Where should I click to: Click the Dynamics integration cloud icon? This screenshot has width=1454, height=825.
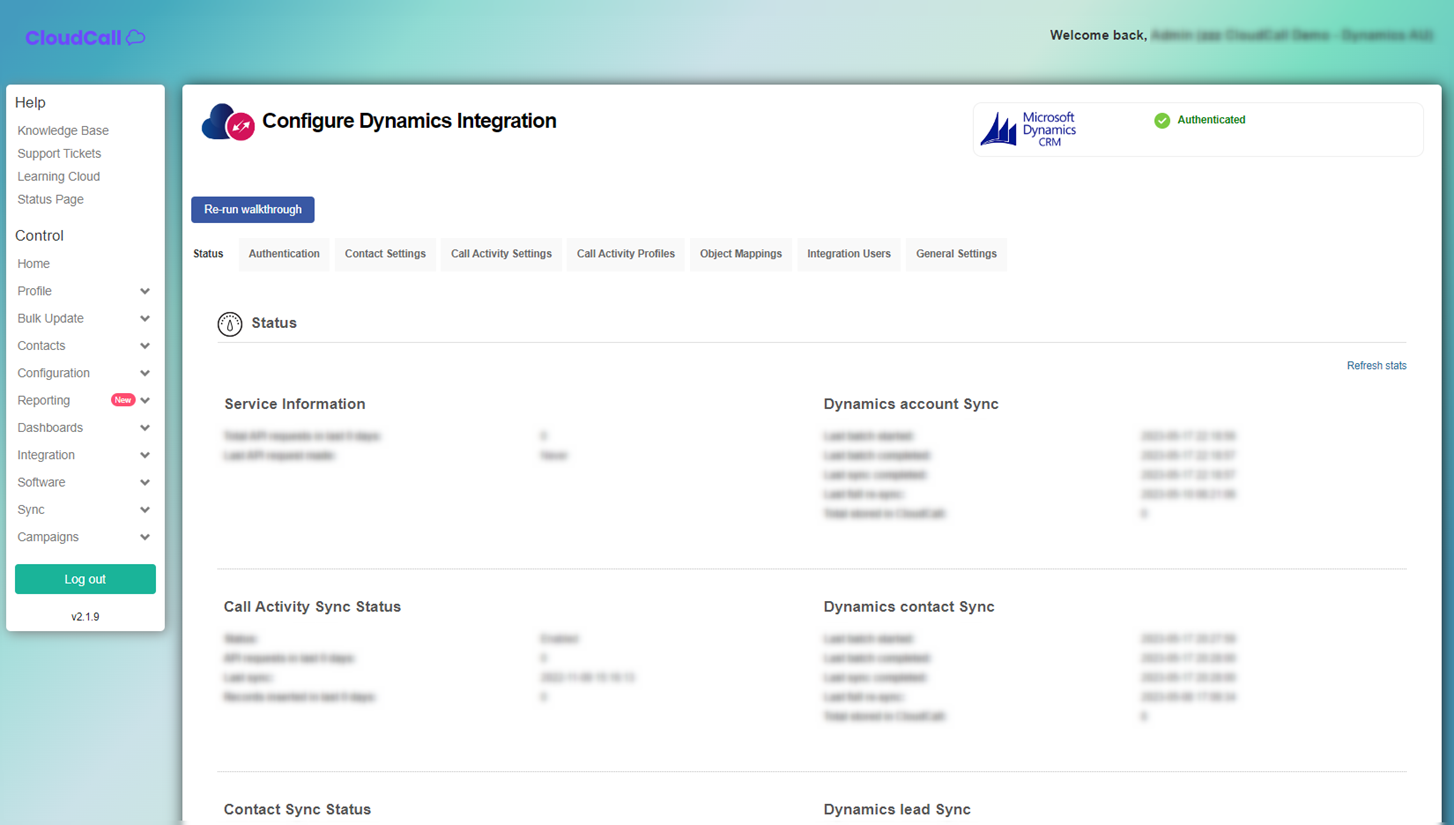click(x=228, y=123)
